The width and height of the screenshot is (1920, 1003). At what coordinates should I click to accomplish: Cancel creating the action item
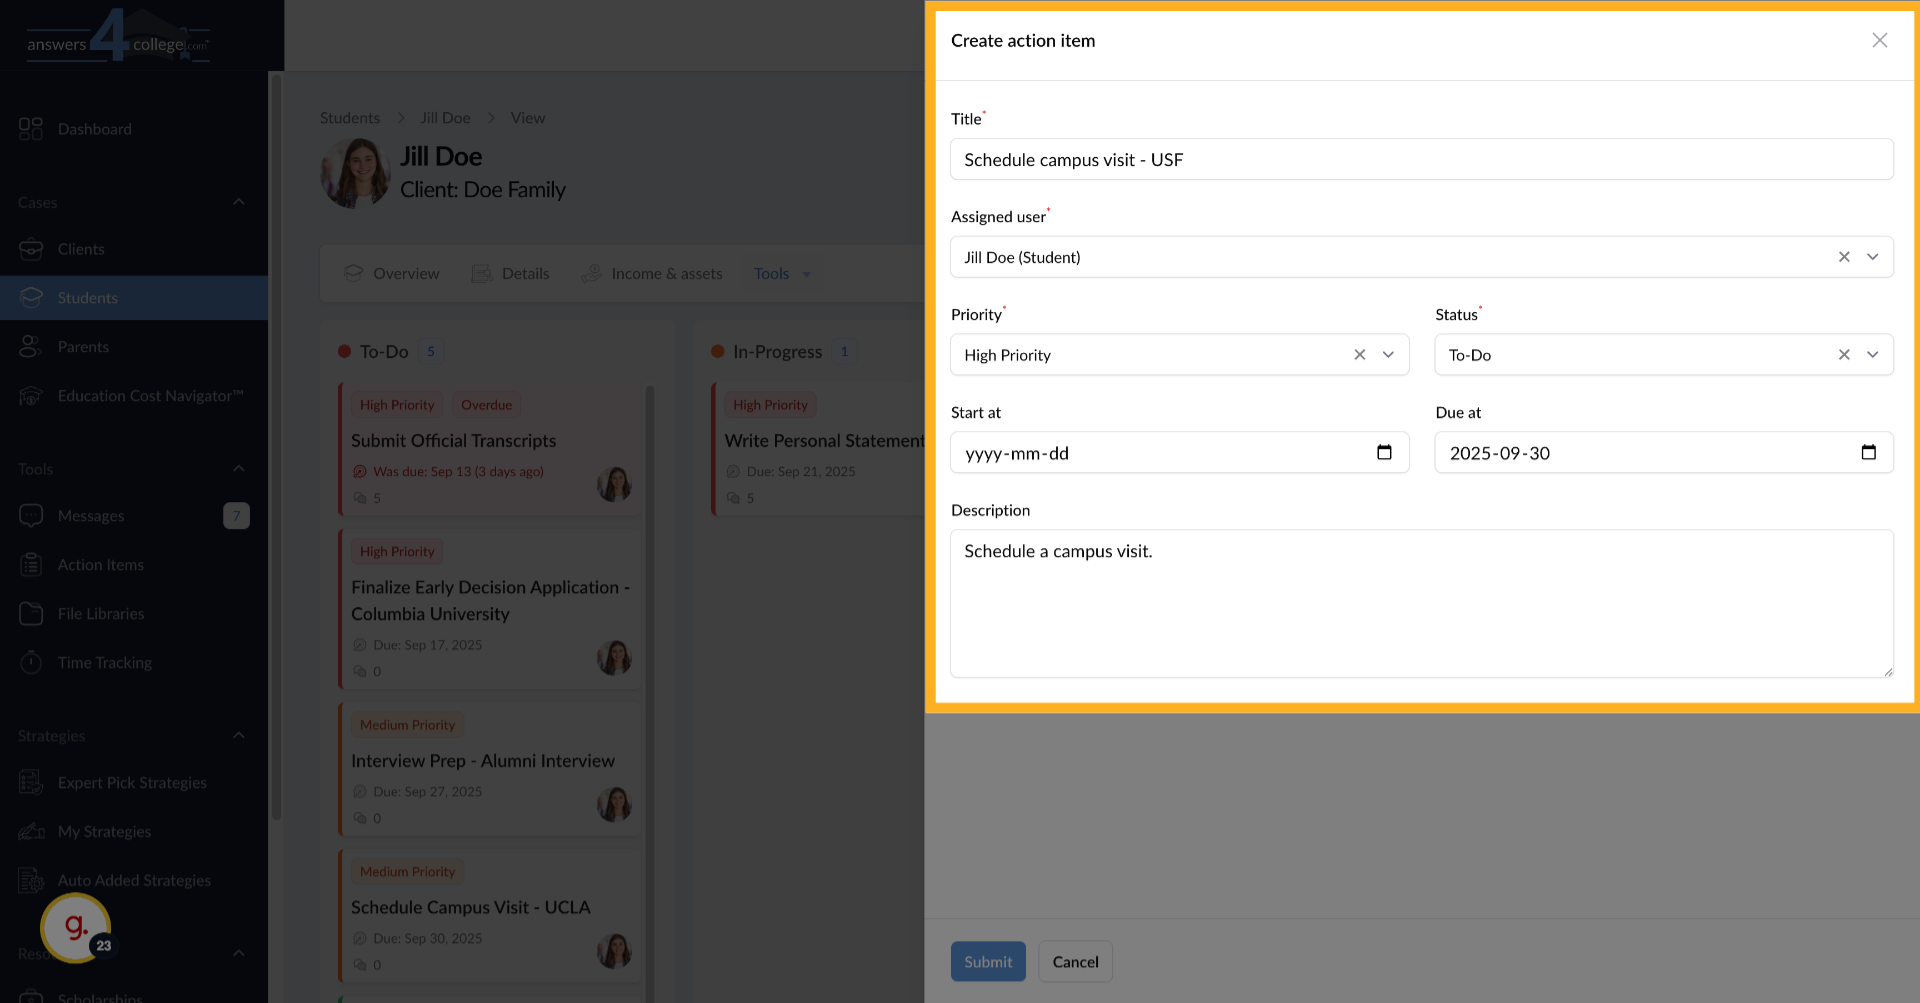tap(1075, 961)
